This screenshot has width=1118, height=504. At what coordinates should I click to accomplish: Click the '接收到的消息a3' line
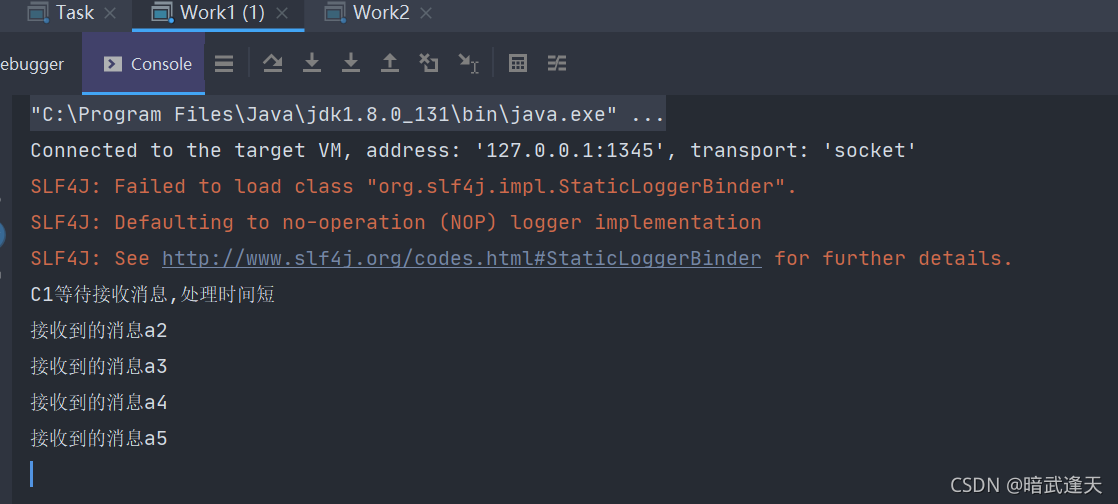pos(98,366)
